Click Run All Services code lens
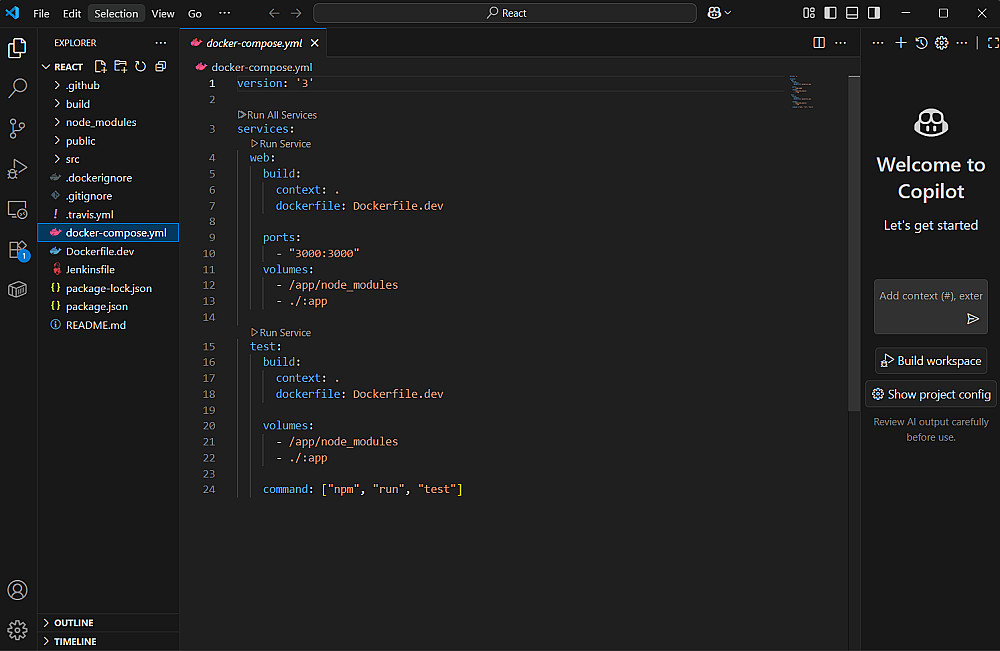The image size is (1000, 651). (281, 115)
